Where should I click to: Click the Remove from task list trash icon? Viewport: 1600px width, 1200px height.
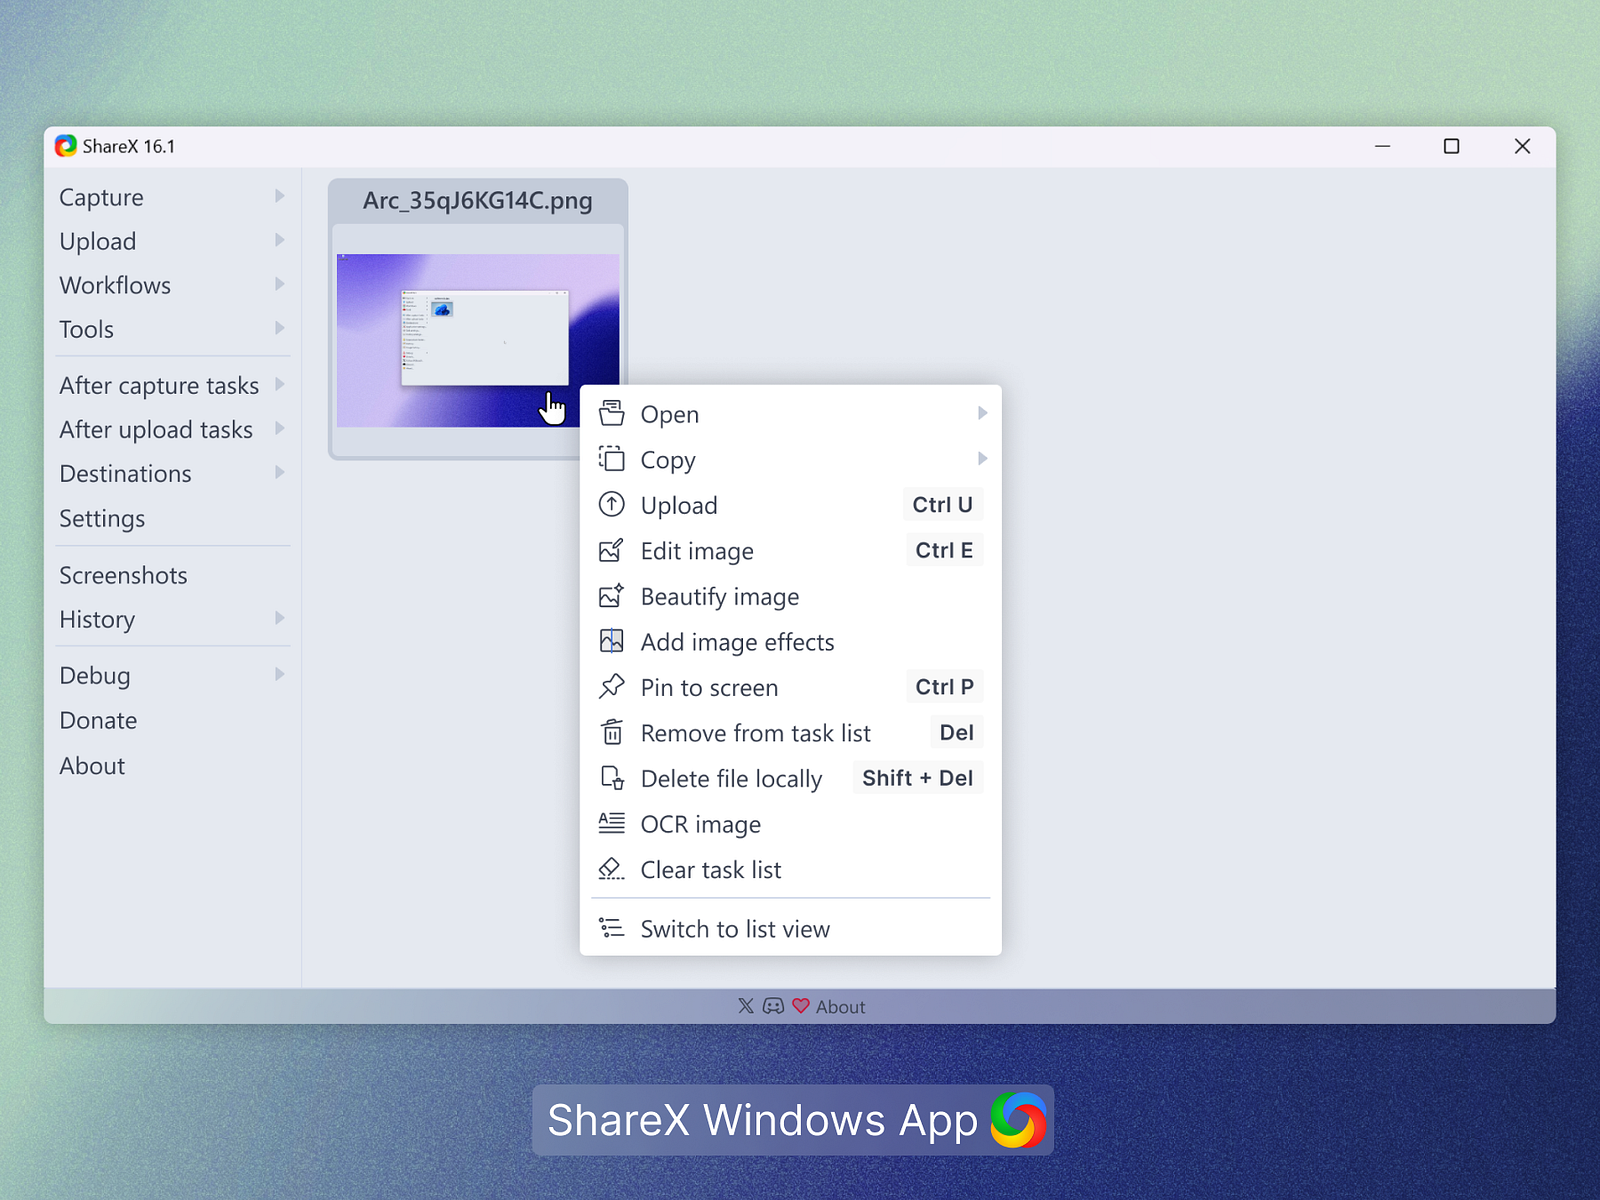[611, 732]
